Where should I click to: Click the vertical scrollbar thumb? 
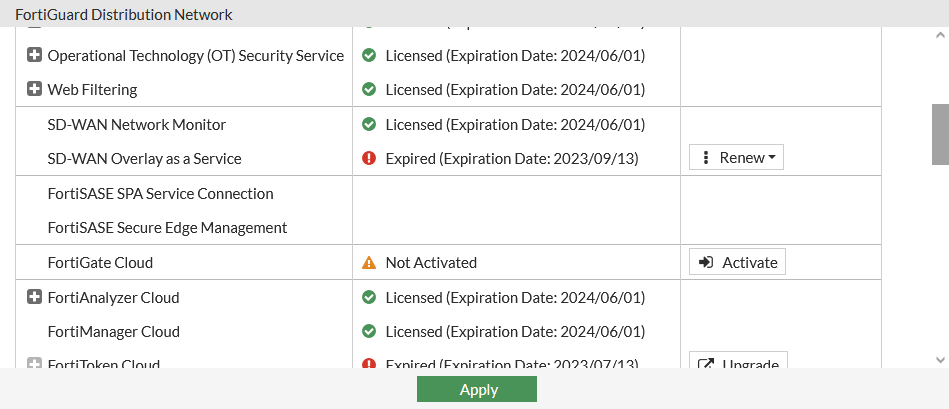940,133
